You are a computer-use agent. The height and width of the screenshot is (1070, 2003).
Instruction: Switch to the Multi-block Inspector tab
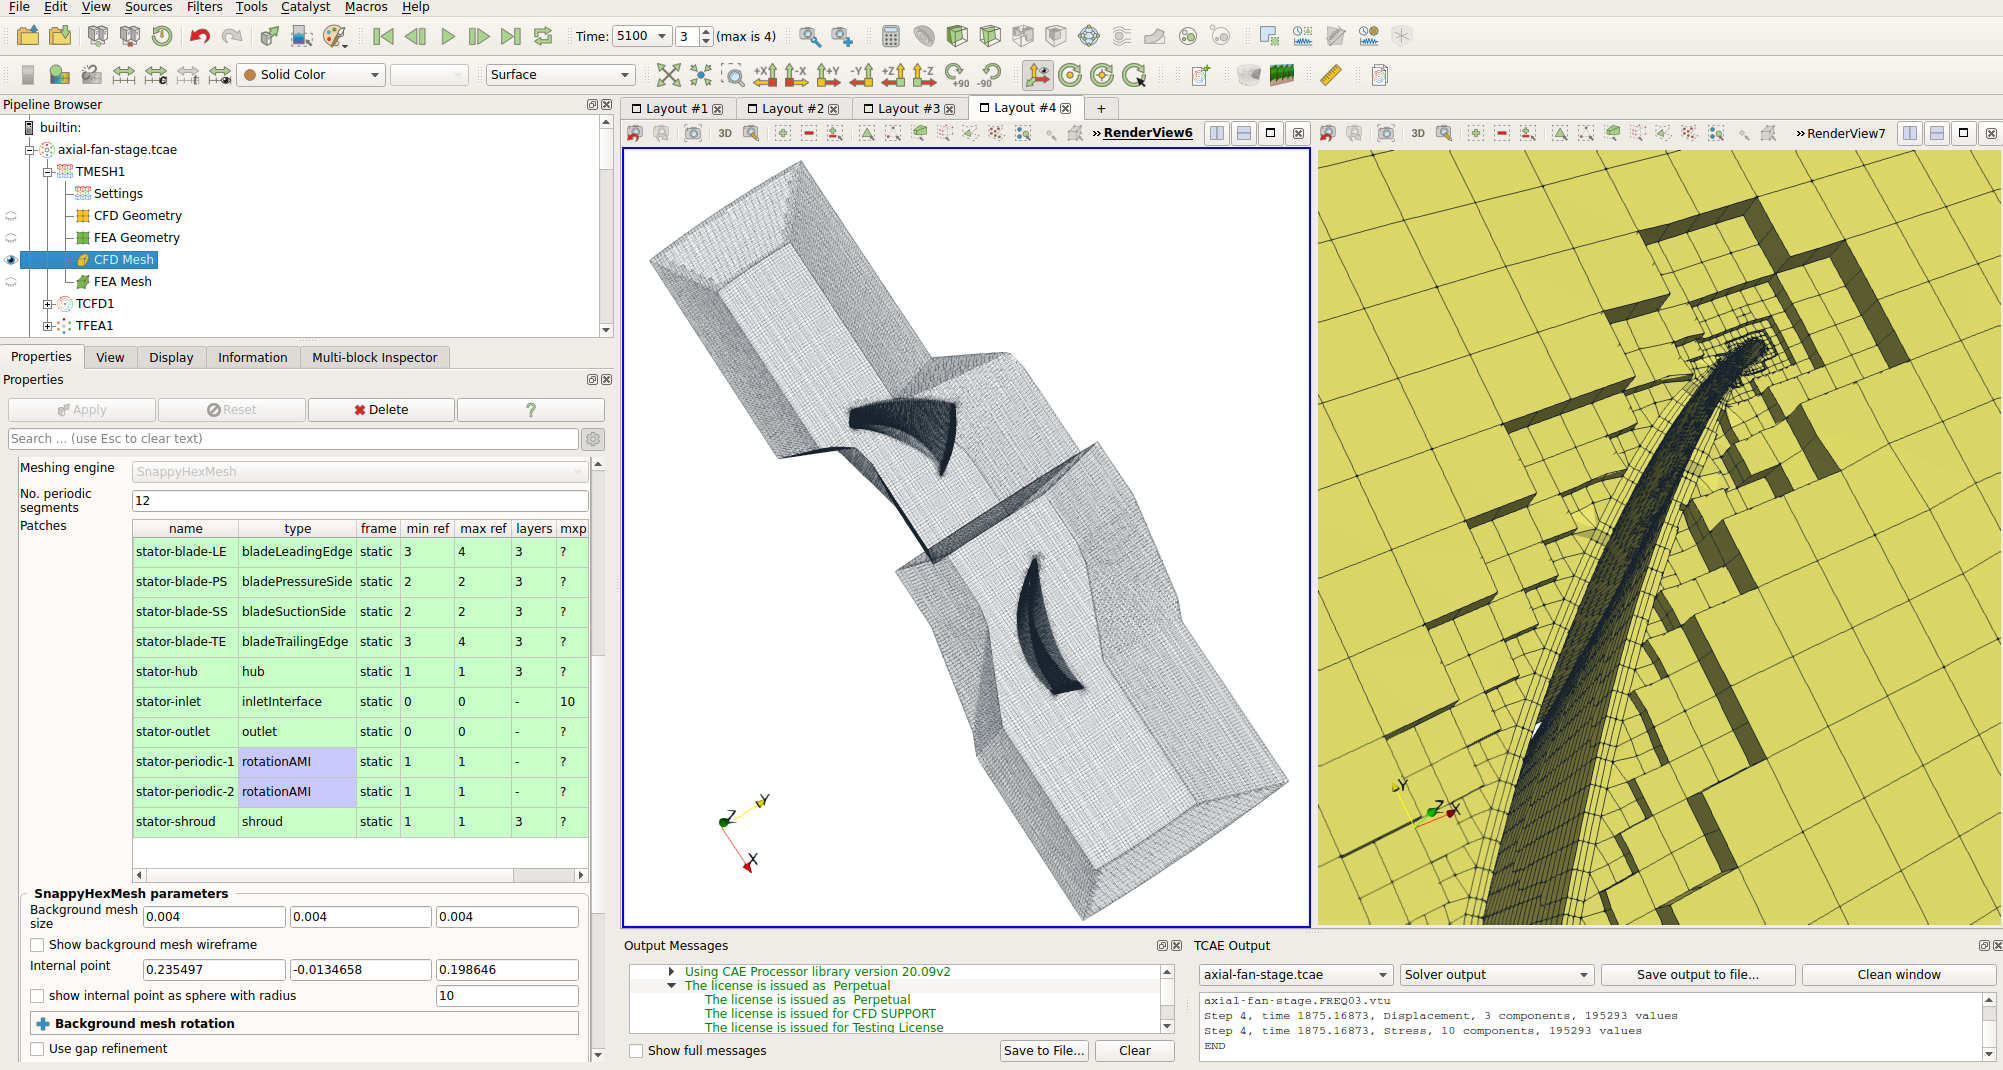(x=375, y=357)
